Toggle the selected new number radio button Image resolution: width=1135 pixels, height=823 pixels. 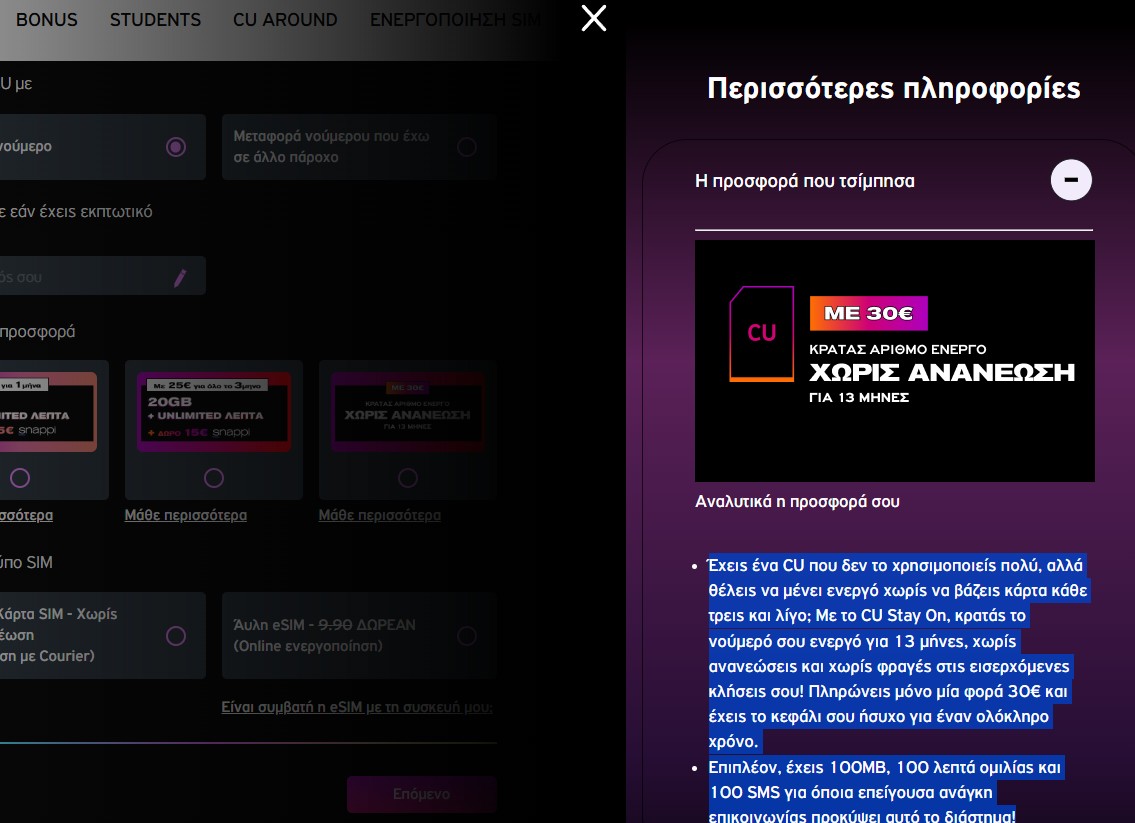pyautogui.click(x=176, y=147)
